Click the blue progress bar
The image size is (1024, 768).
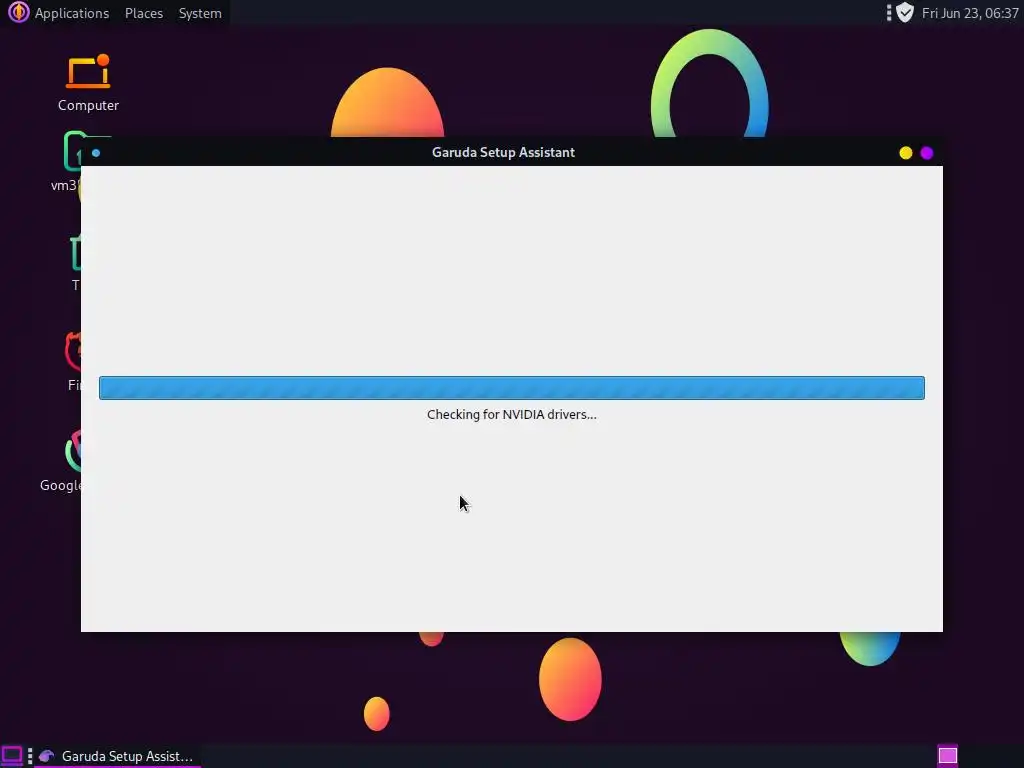point(512,388)
